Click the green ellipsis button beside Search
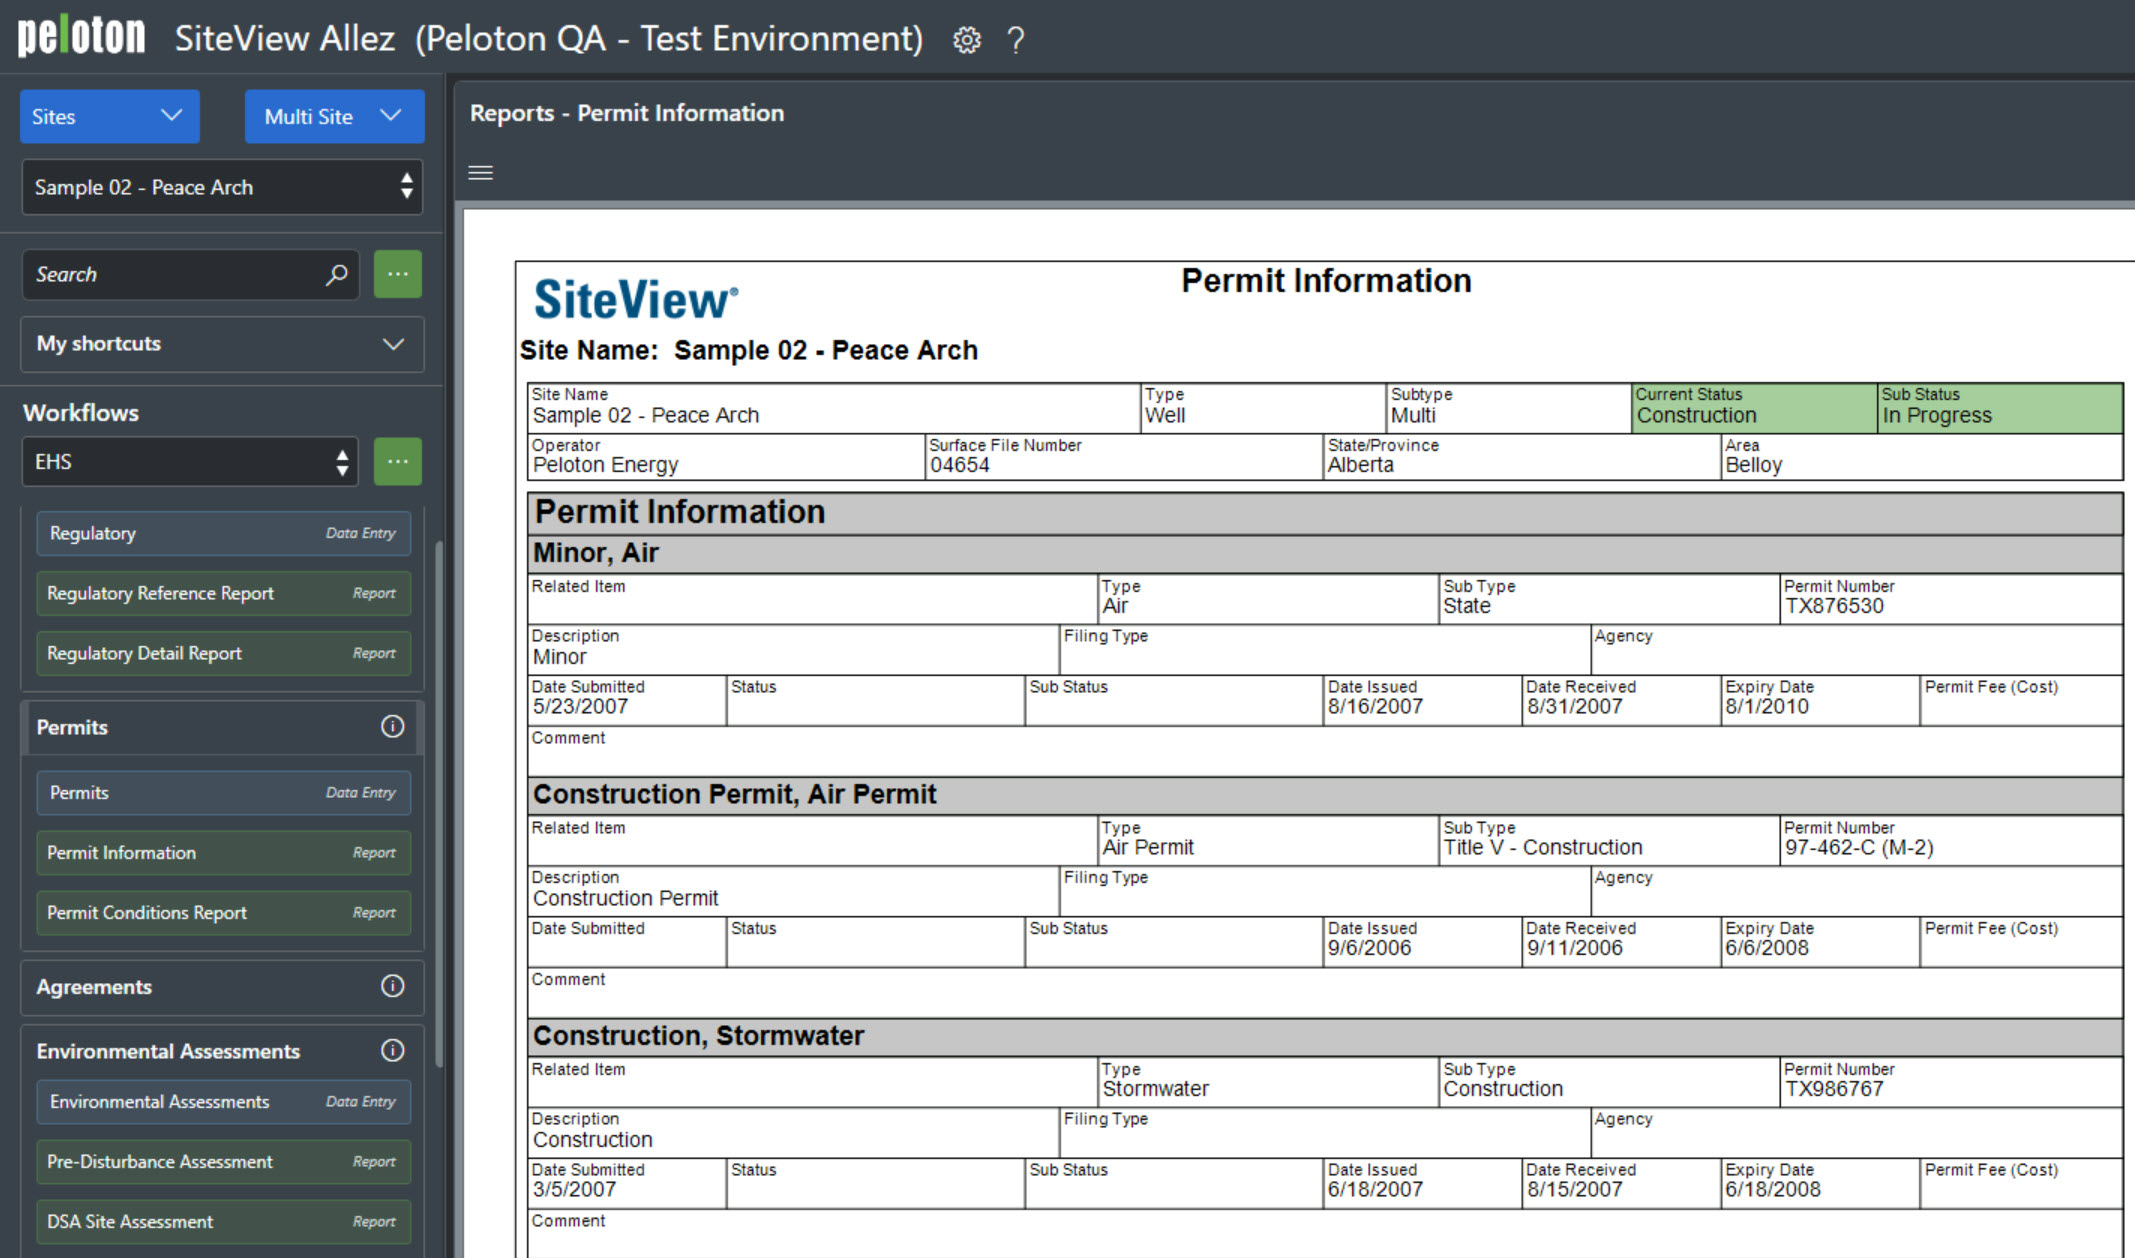The image size is (2135, 1258). (397, 274)
